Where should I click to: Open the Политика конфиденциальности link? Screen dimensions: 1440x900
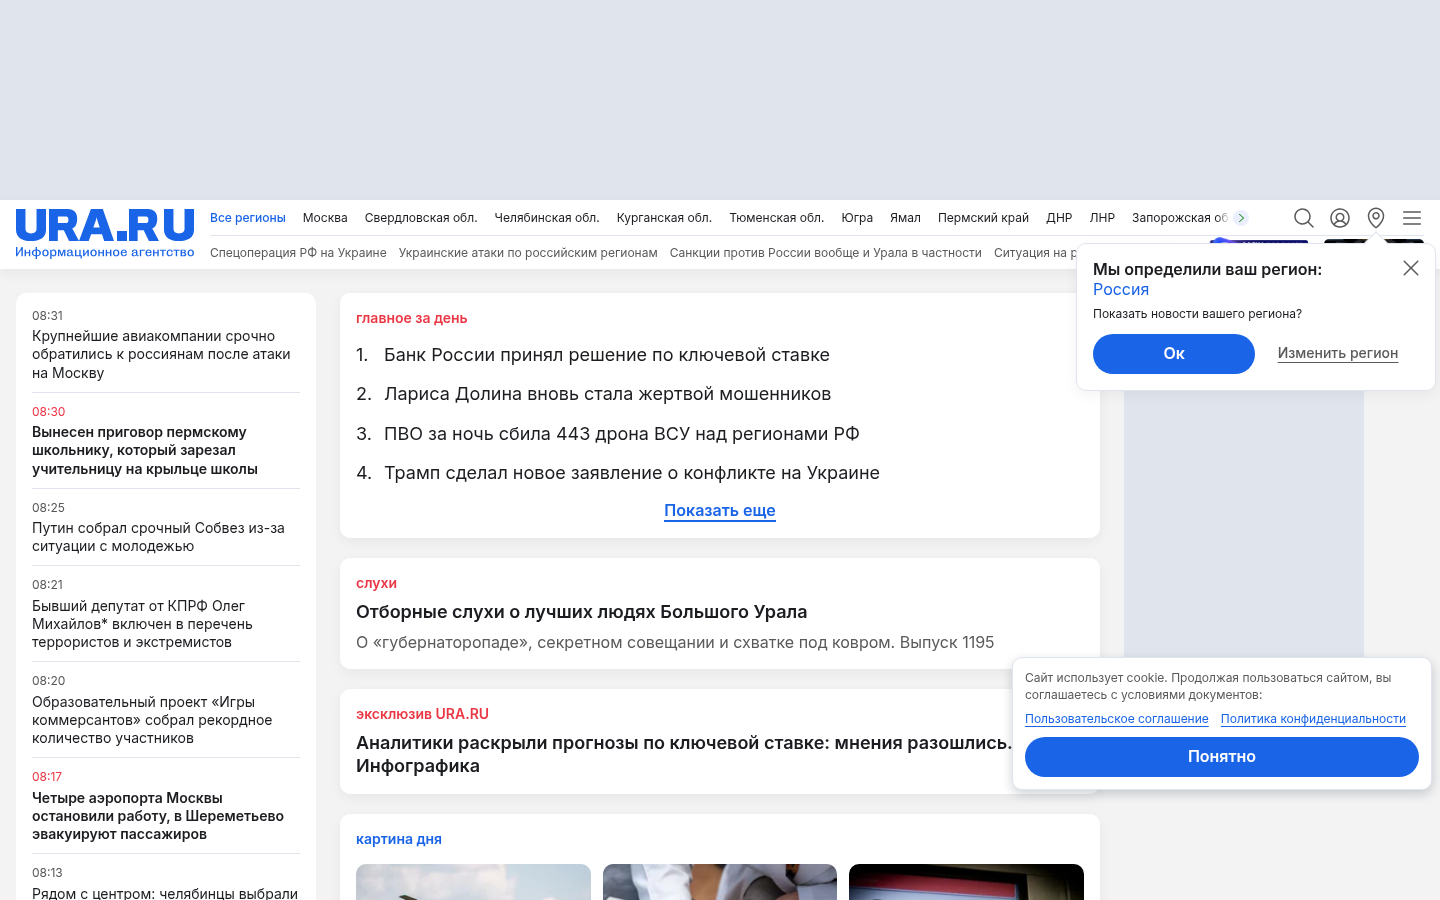pos(1313,719)
